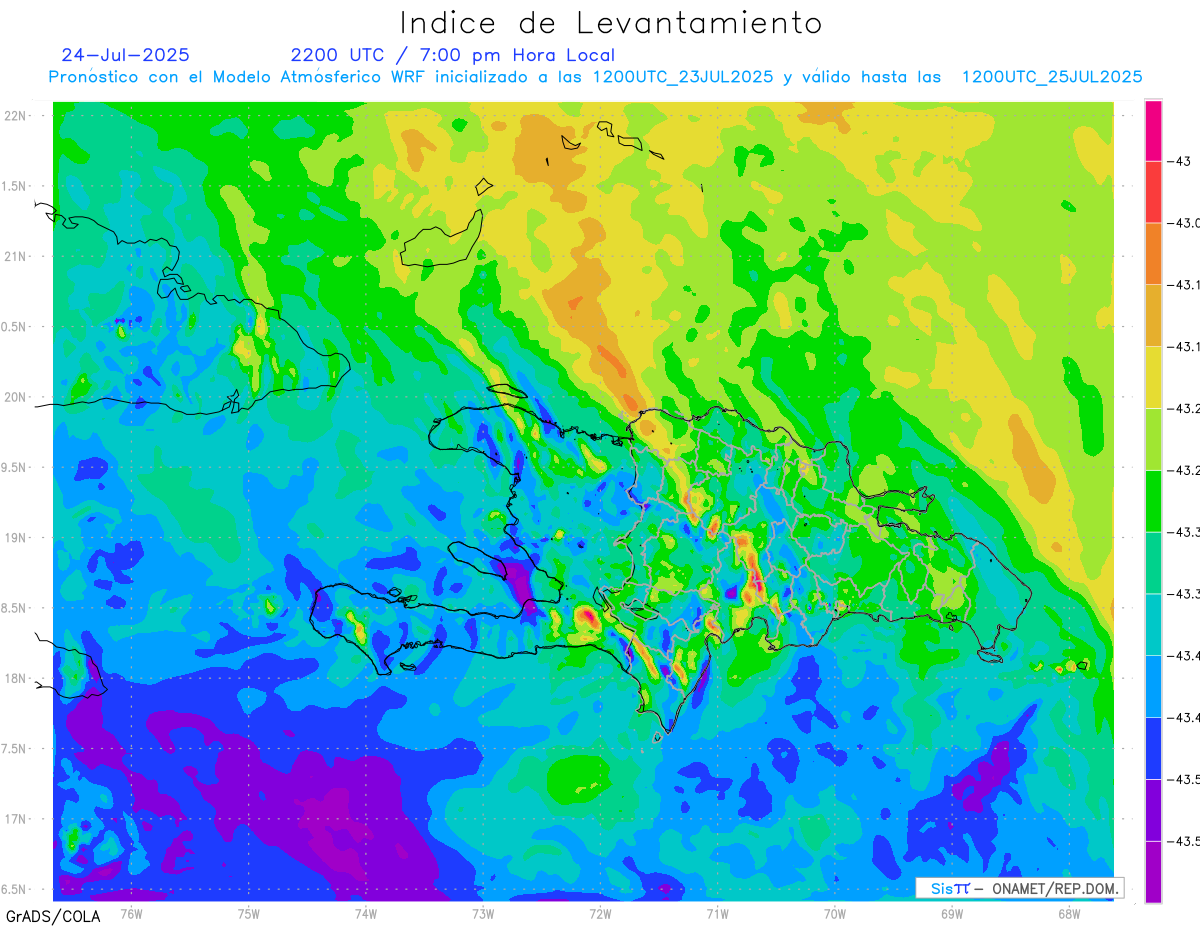The image size is (1200, 927).
Task: Click the "22N" latitude label
Action: point(17,116)
